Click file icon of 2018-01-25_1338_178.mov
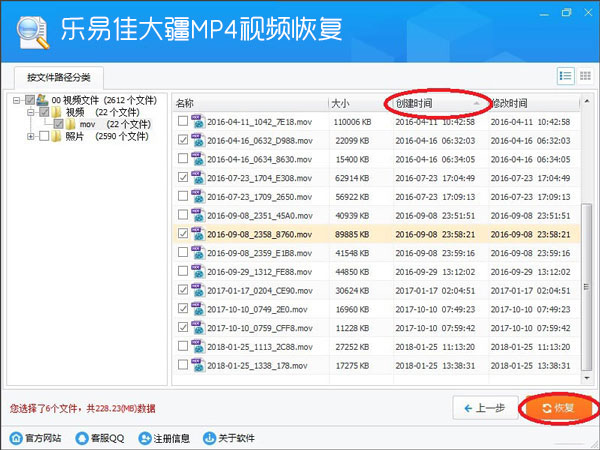Image resolution: width=600 pixels, height=450 pixels. tap(198, 365)
